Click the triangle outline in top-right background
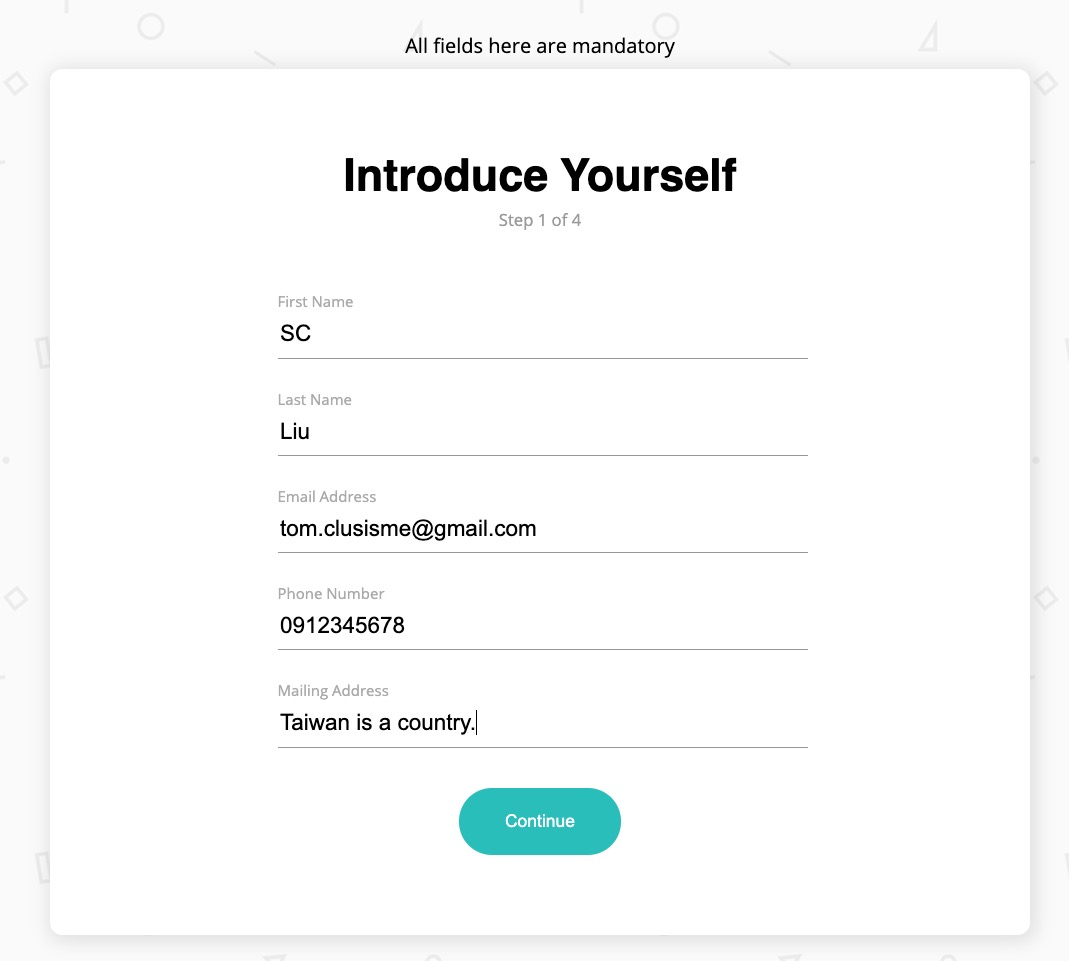The height and width of the screenshot is (961, 1069). 929,38
